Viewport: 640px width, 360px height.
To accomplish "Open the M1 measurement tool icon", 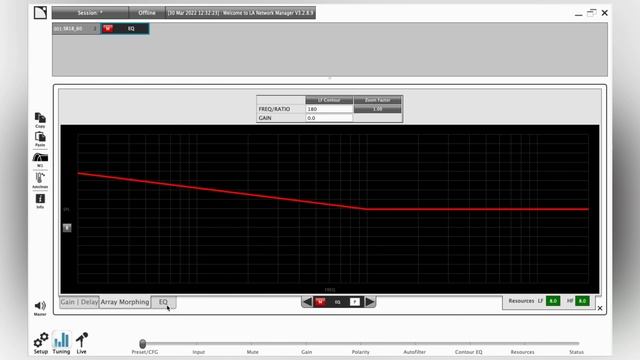I will tap(40, 159).
